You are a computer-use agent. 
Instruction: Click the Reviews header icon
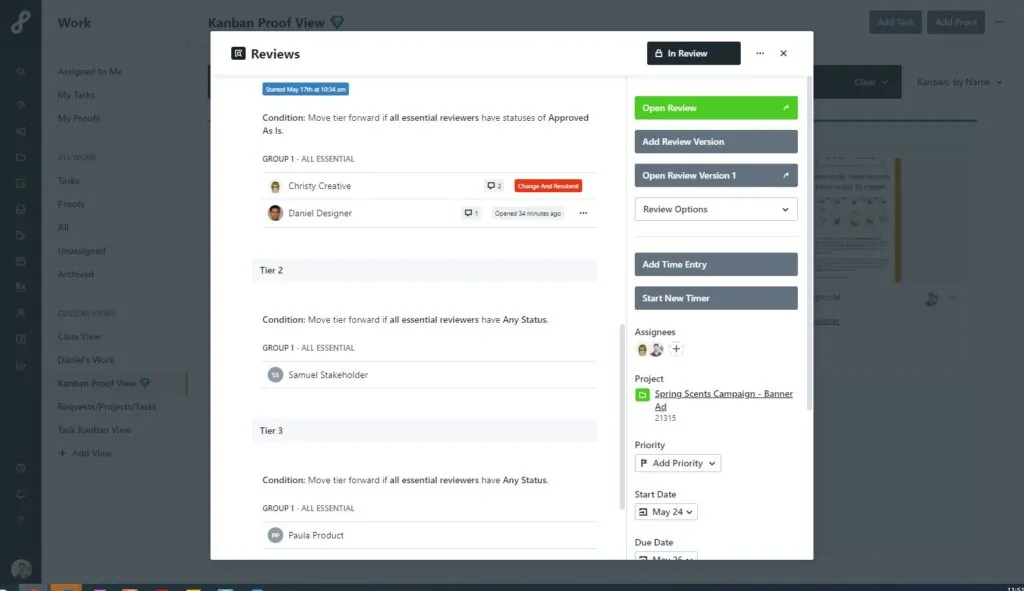[238, 54]
